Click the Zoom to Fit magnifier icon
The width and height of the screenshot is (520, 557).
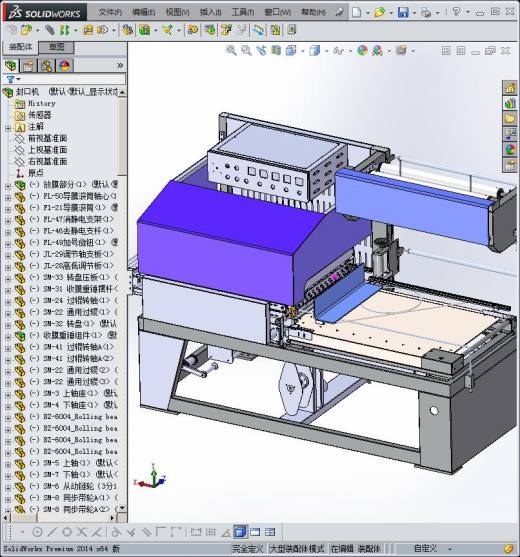pos(231,50)
